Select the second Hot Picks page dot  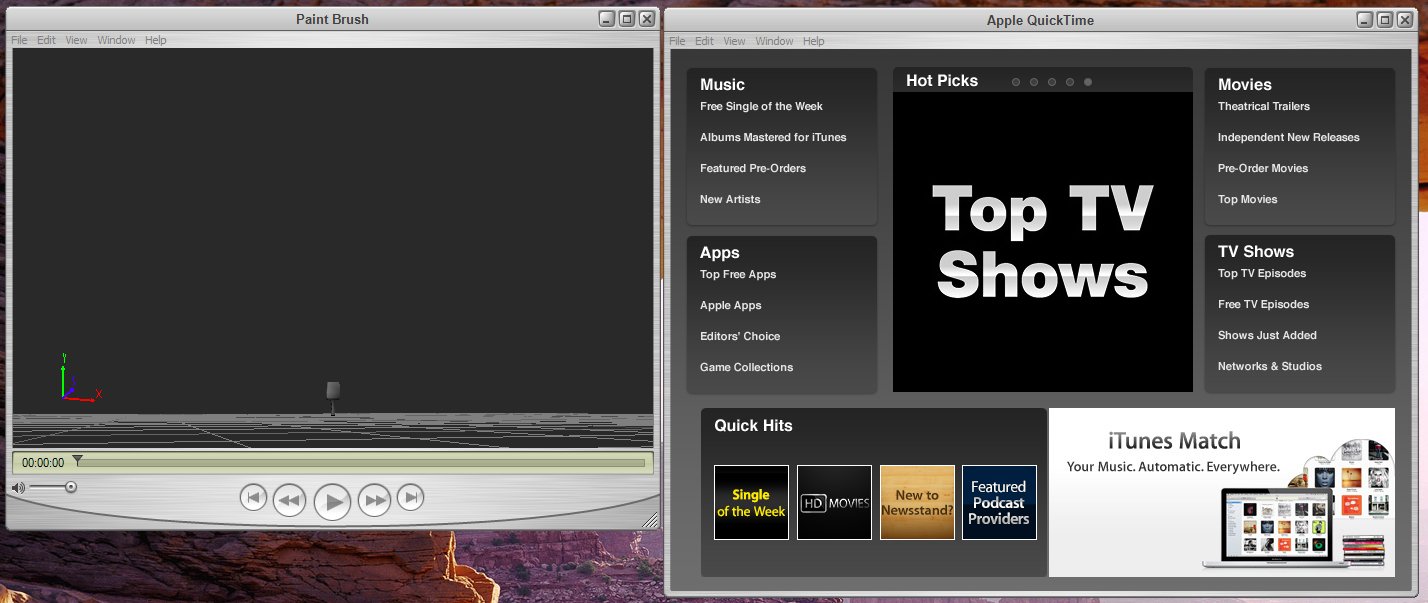pos(1034,82)
